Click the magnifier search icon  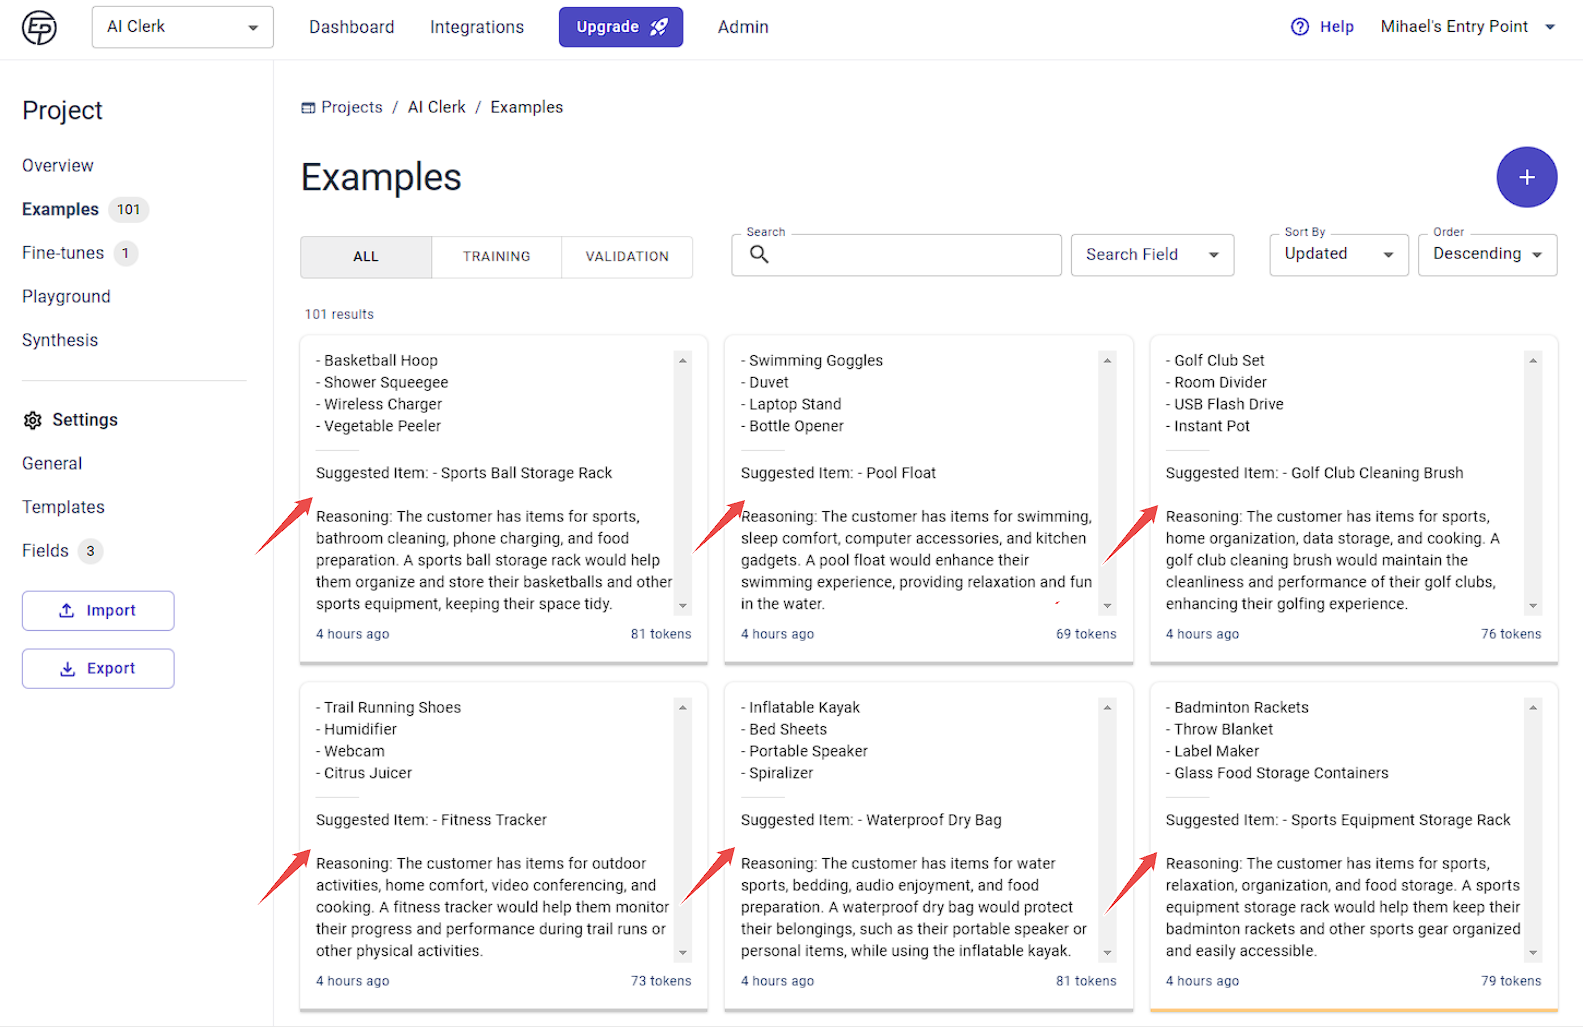pos(759,254)
